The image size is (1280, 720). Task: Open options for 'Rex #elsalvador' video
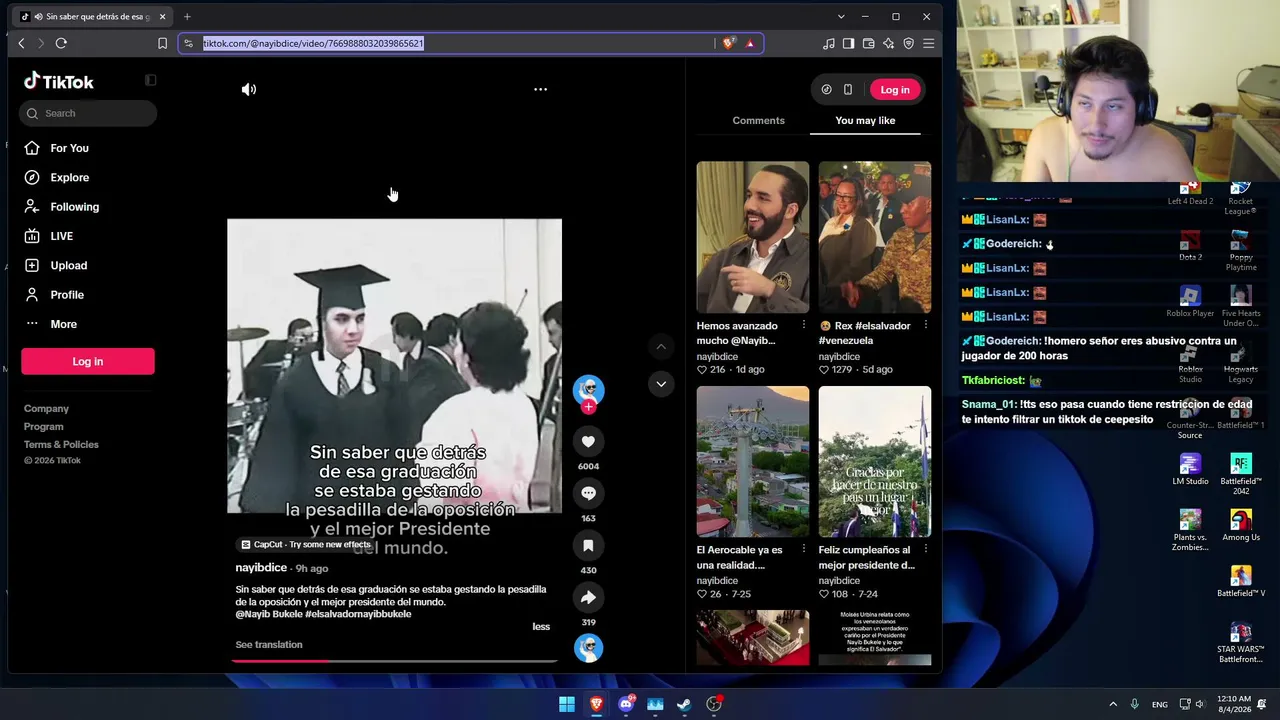pos(925,325)
